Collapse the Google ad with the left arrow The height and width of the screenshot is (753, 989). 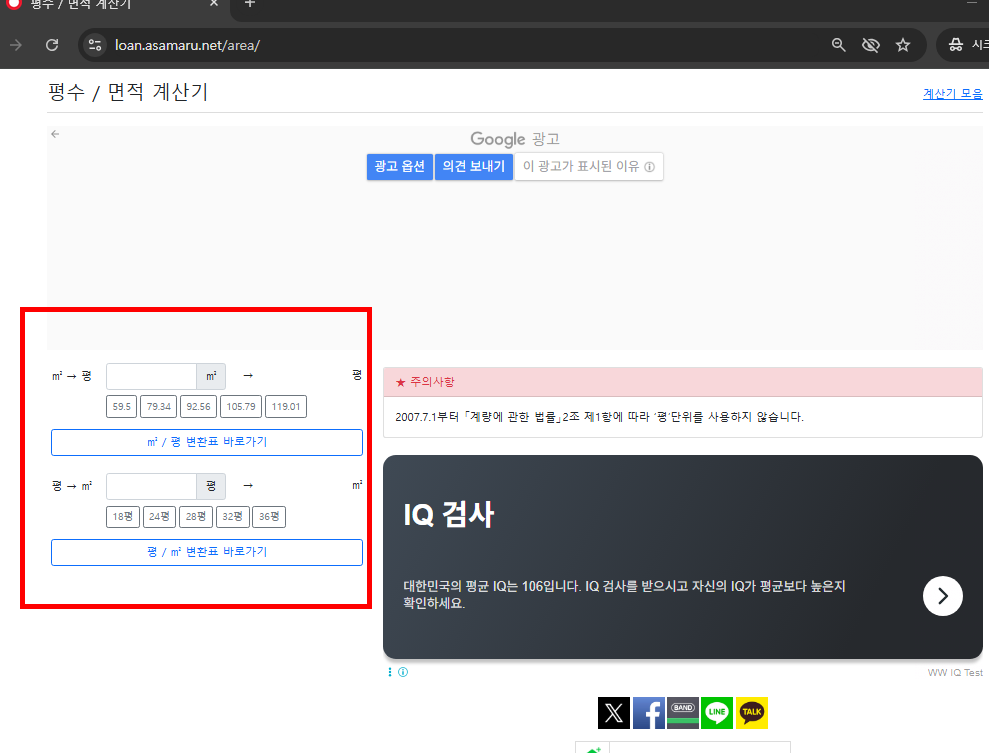coord(55,133)
